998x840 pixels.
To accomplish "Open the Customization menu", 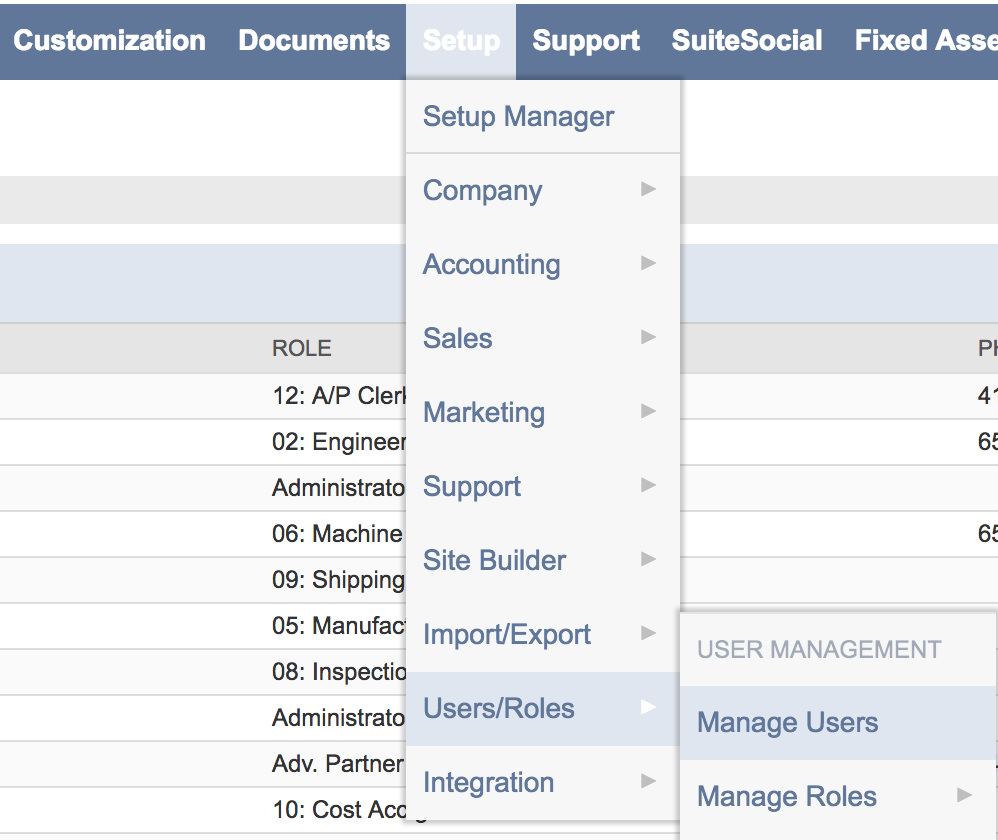I will [x=109, y=40].
